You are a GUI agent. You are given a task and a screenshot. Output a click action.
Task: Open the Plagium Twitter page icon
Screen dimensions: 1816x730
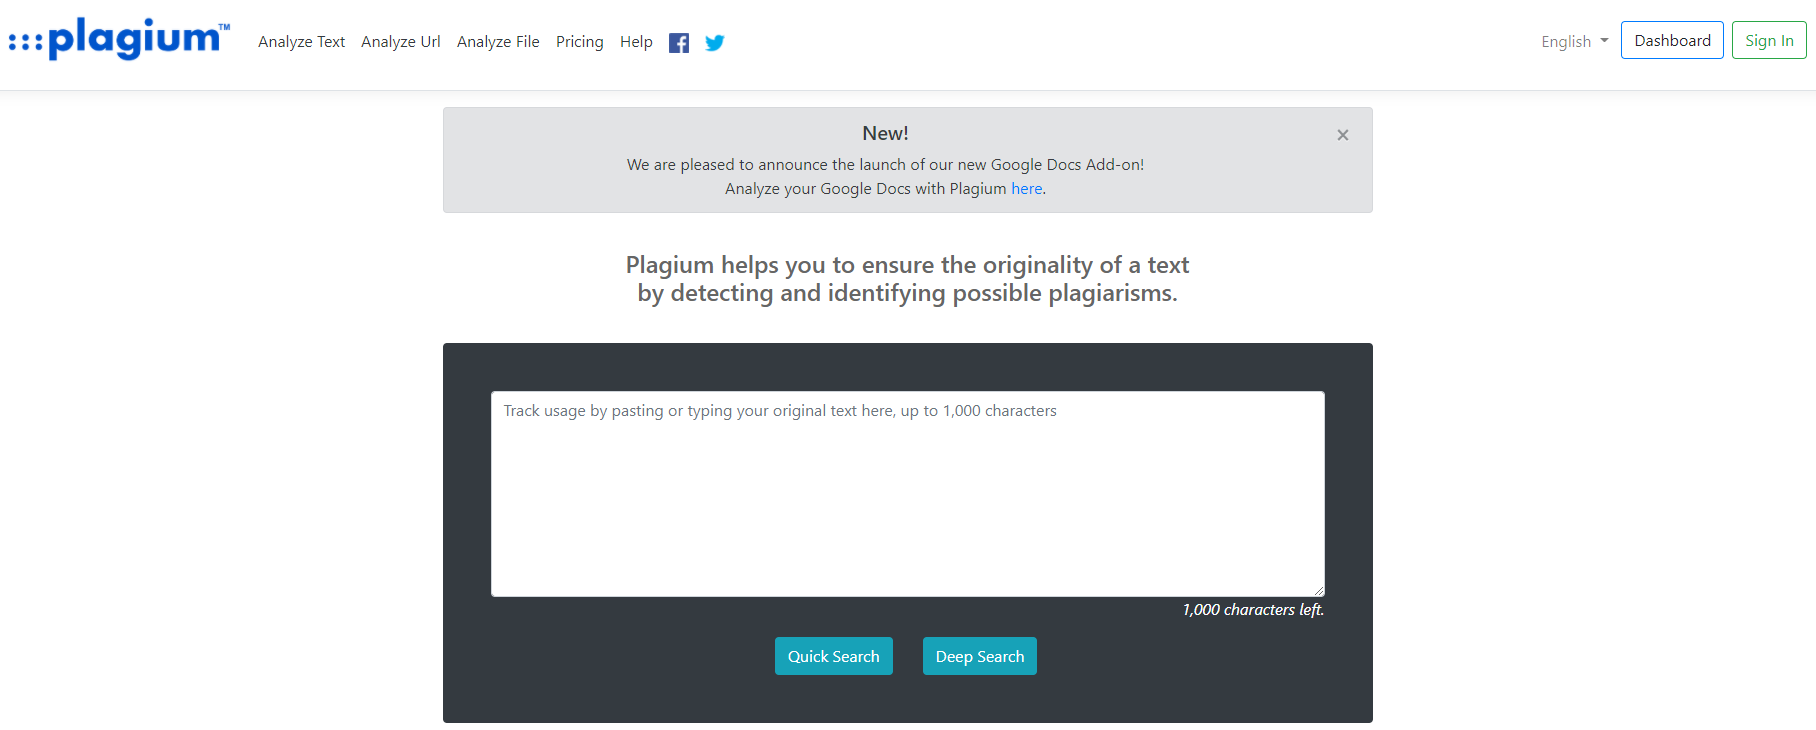715,43
